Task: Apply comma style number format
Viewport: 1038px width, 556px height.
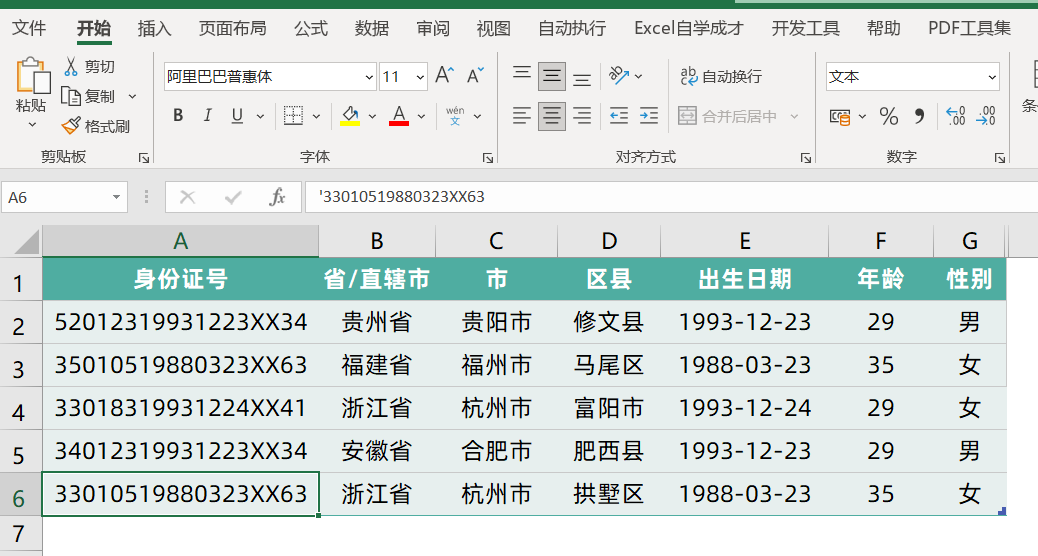Action: [x=920, y=116]
